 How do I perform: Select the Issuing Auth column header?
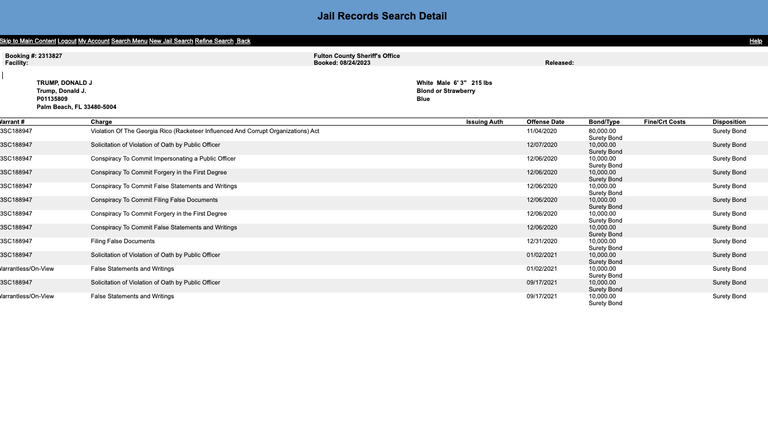coord(484,122)
